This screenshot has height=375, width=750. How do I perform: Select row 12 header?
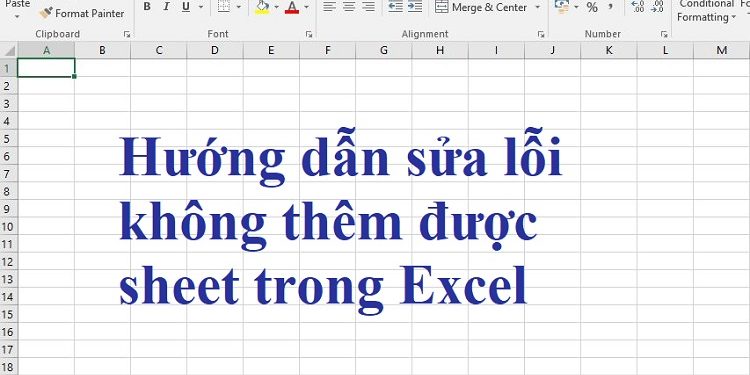tap(8, 262)
